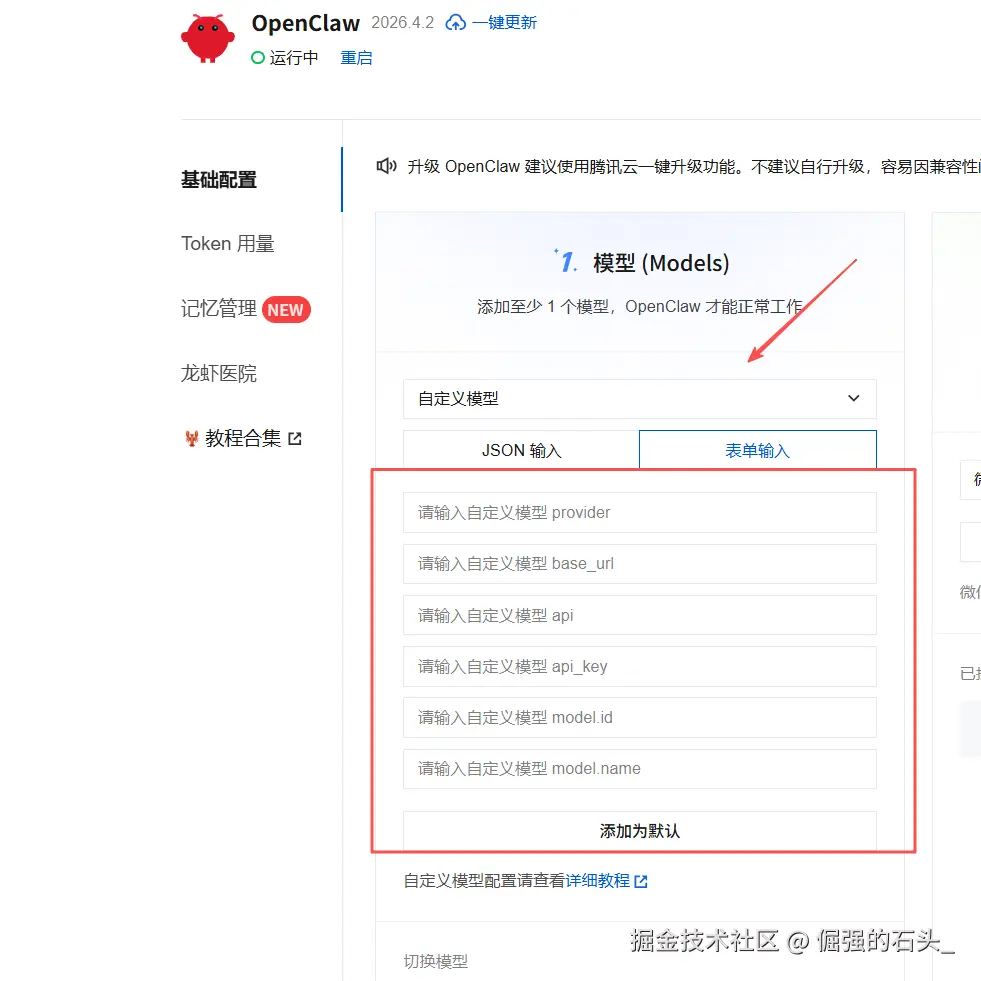
Task: Open the Token 用量 sidebar item
Action: pos(228,243)
